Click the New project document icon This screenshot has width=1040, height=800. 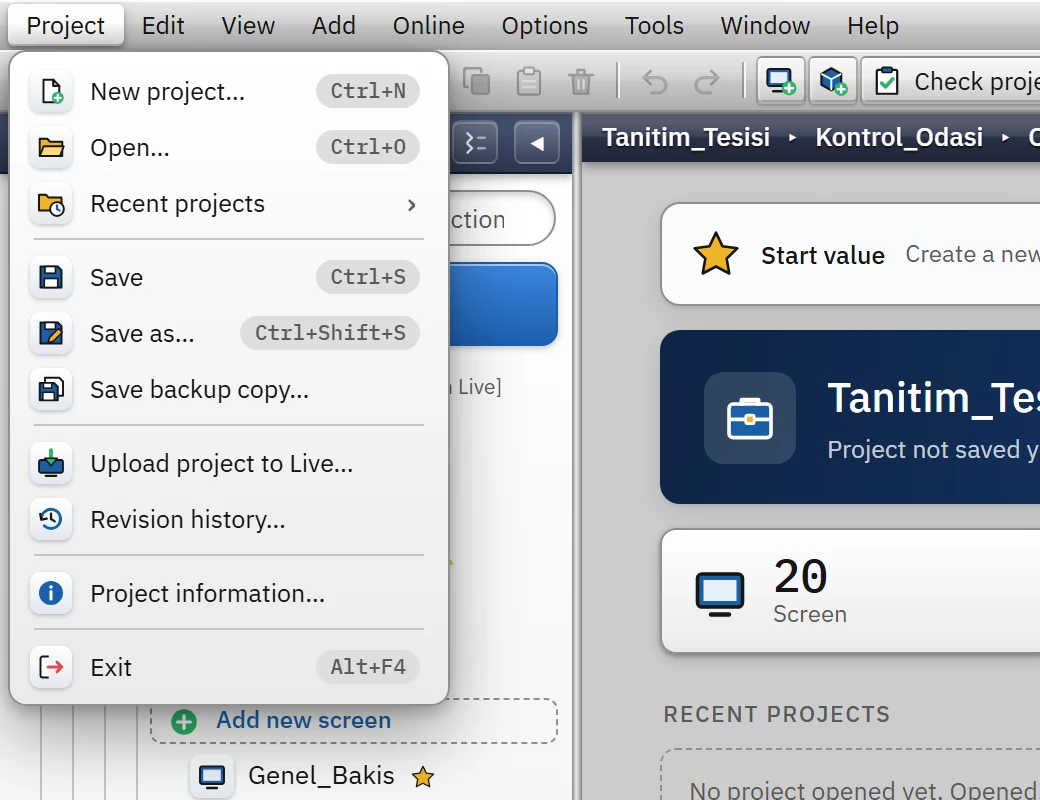pos(51,92)
